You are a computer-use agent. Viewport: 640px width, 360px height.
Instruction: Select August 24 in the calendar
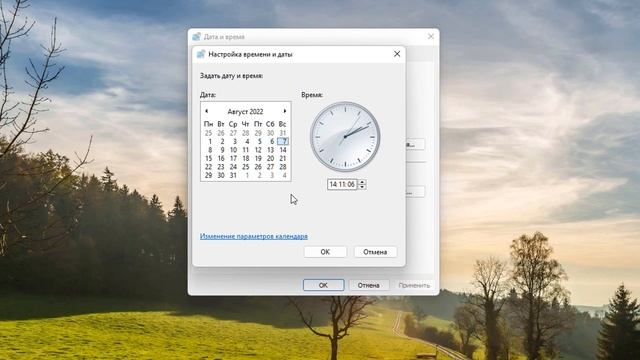pyautogui.click(x=233, y=167)
